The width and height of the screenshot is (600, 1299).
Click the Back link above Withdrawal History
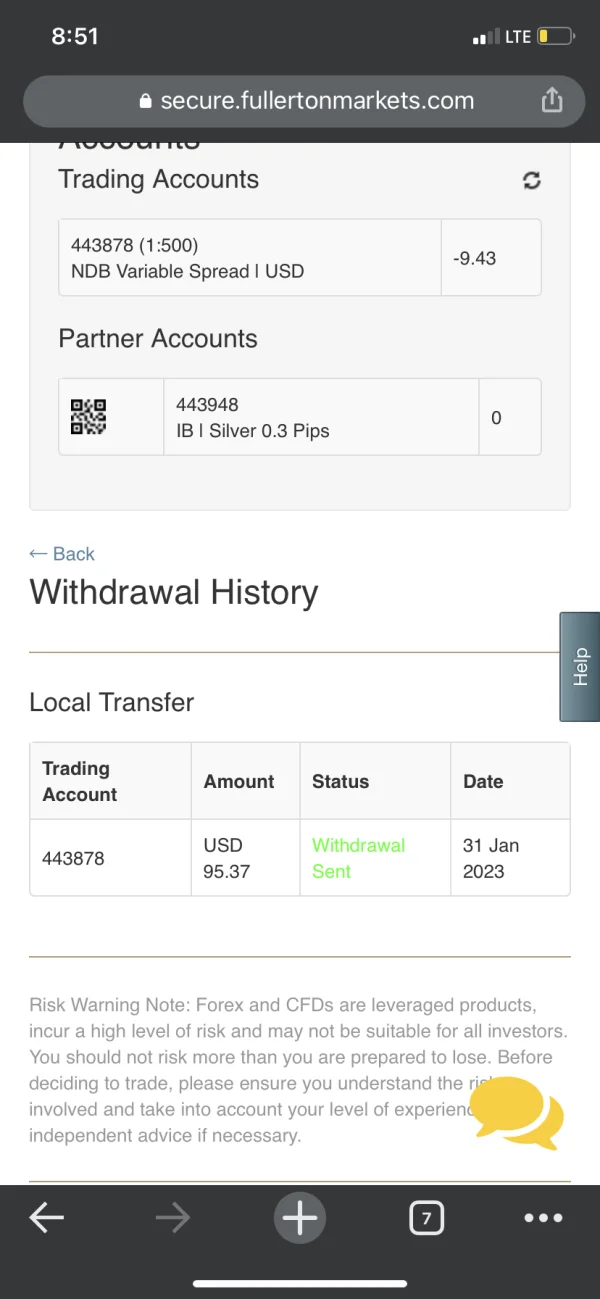[x=62, y=554]
